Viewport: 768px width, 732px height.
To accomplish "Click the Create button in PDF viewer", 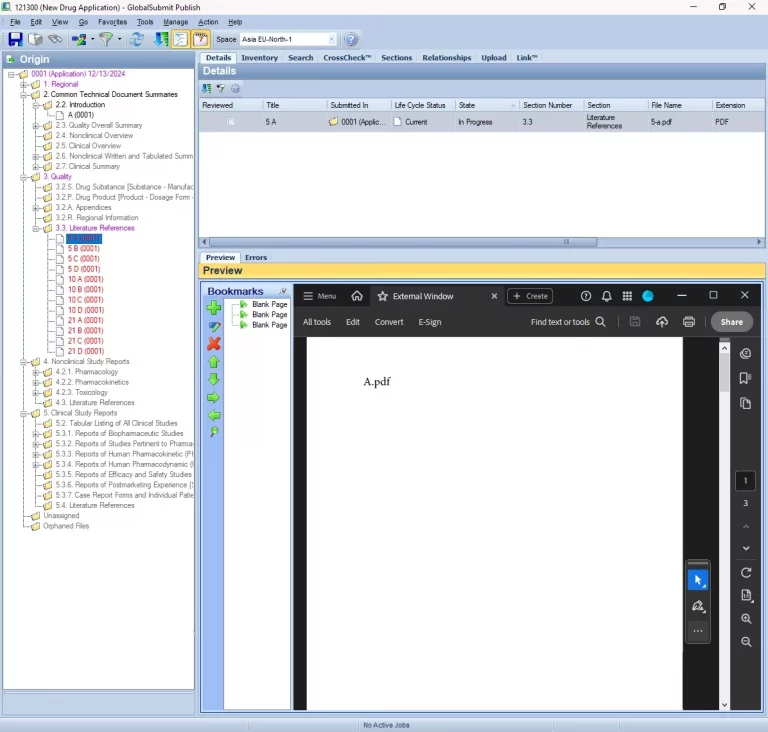I will 530,296.
